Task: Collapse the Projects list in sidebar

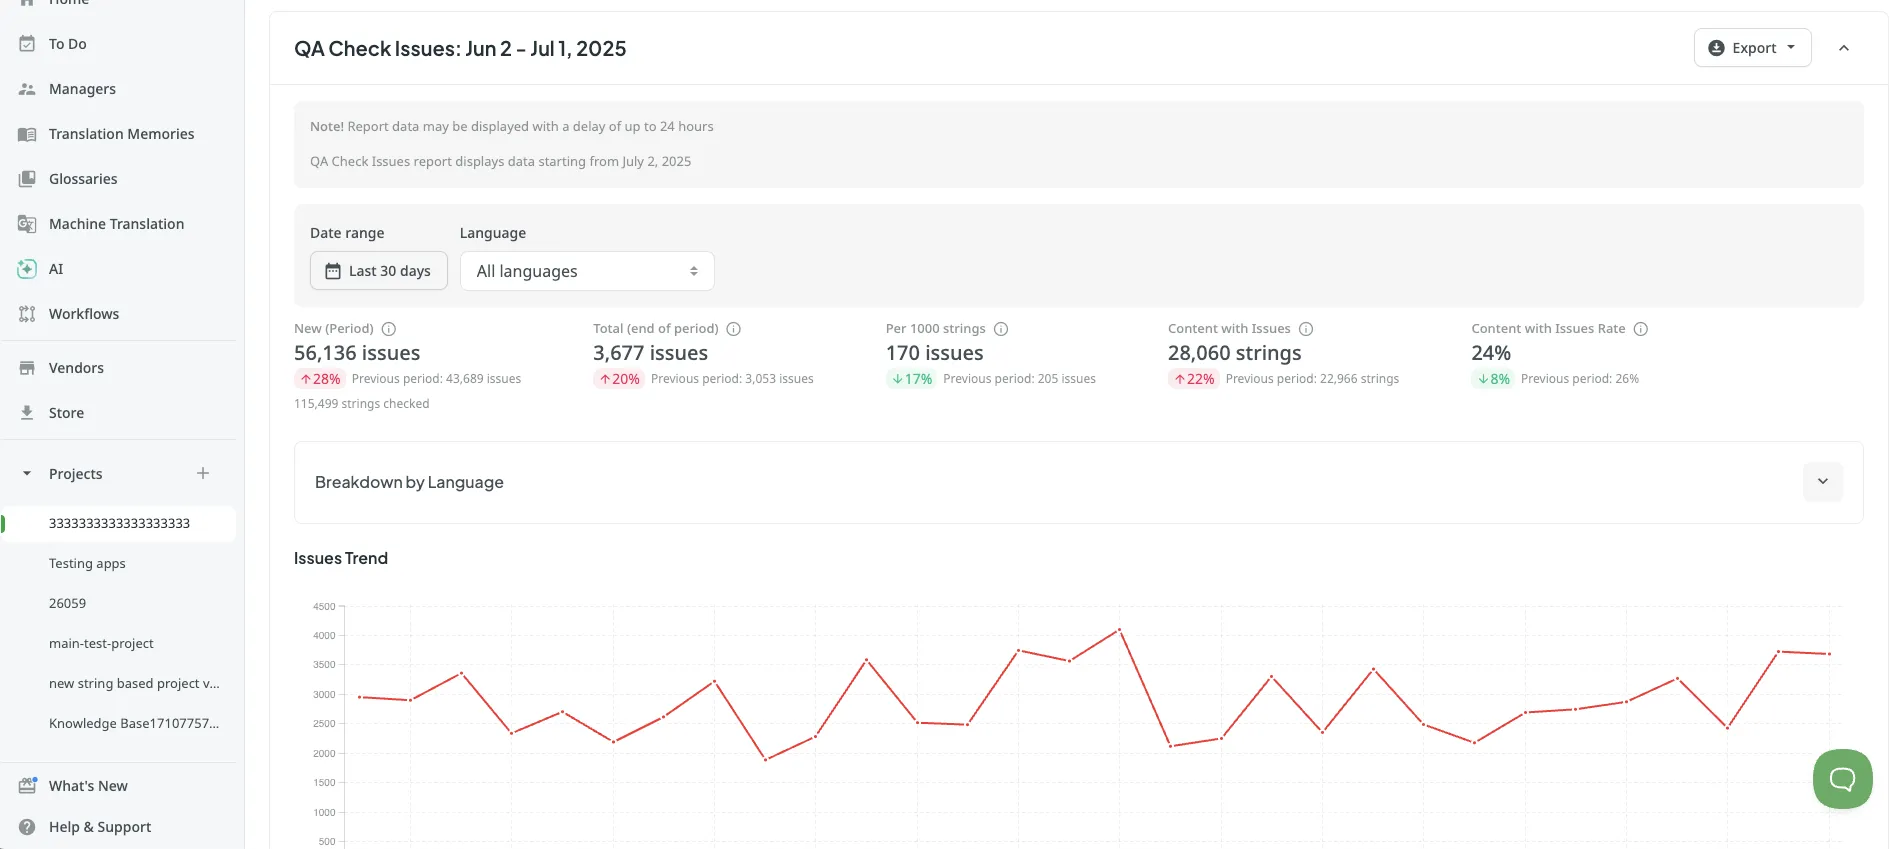Action: 27,474
